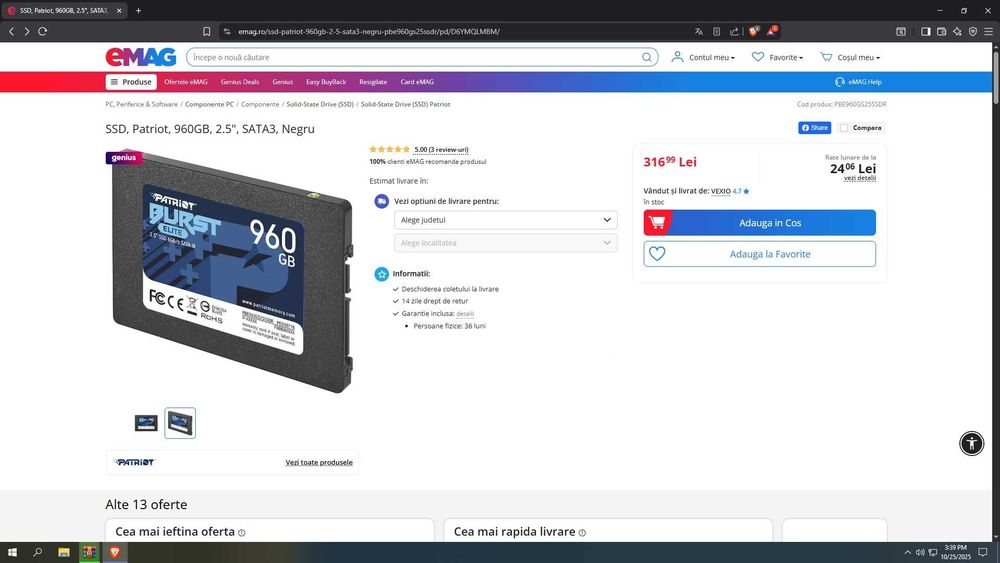The height and width of the screenshot is (563, 1000).
Task: Open Brave Shields lion icon
Action: 754,31
